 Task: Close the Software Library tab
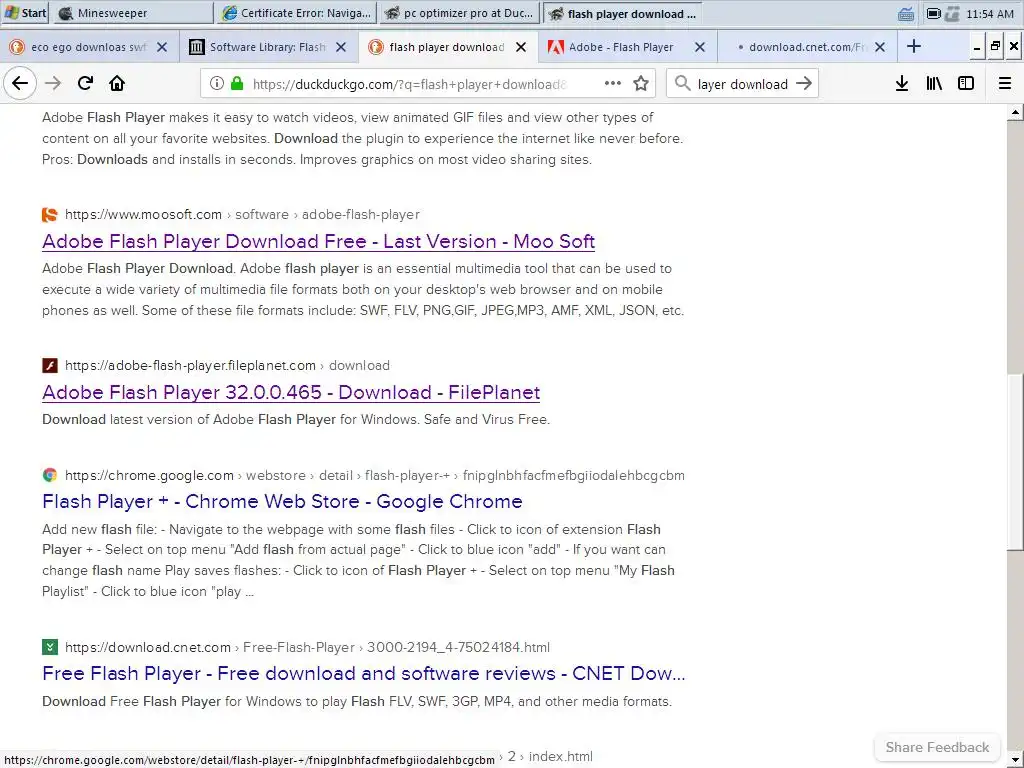click(x=341, y=47)
